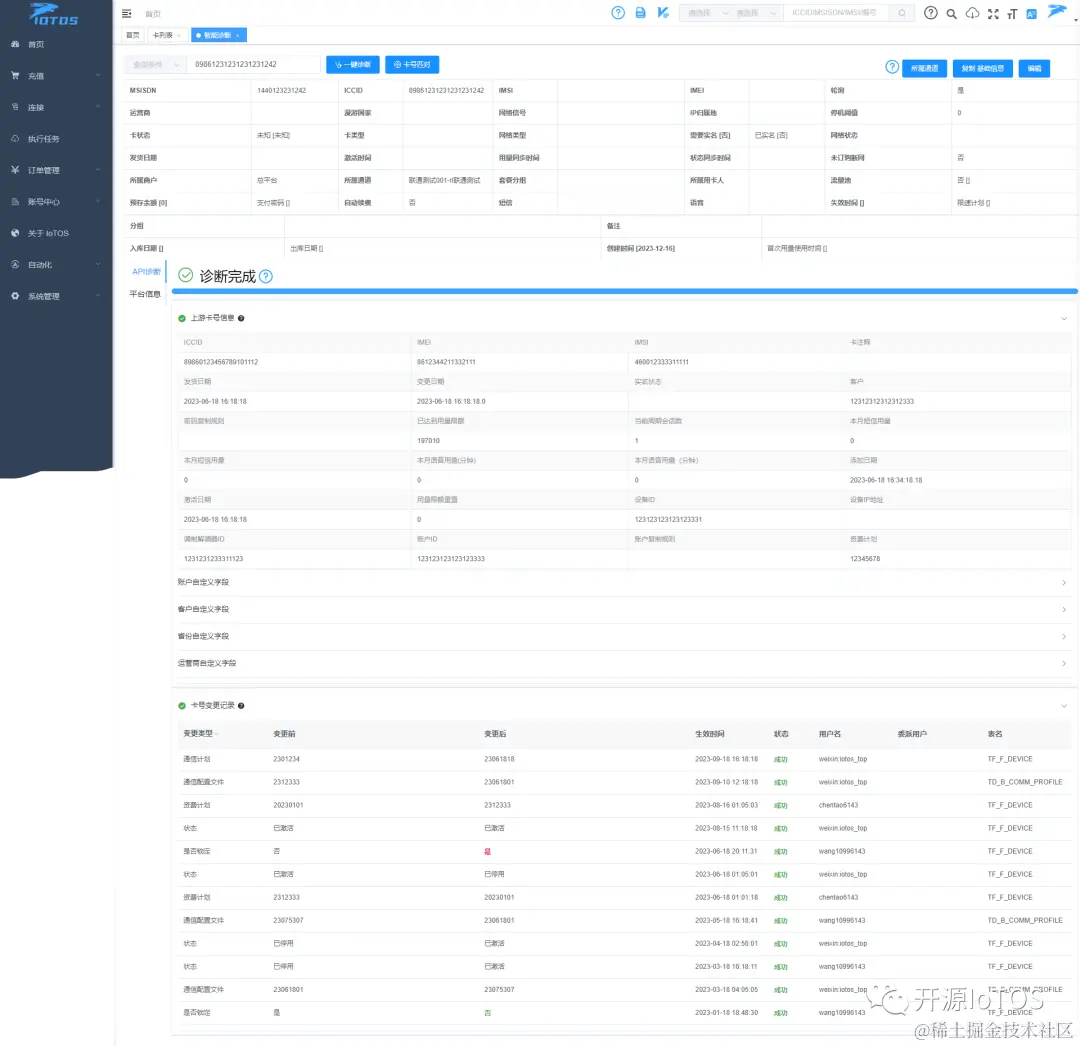
Task: Click the red 是 in 是否锁定 row
Action: point(488,852)
